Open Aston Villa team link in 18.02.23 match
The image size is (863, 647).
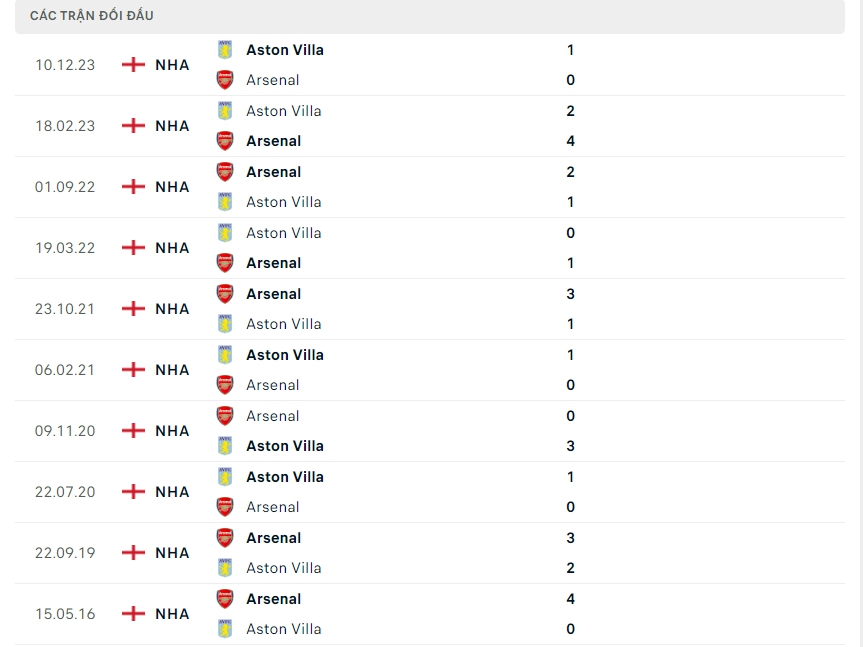pos(283,111)
